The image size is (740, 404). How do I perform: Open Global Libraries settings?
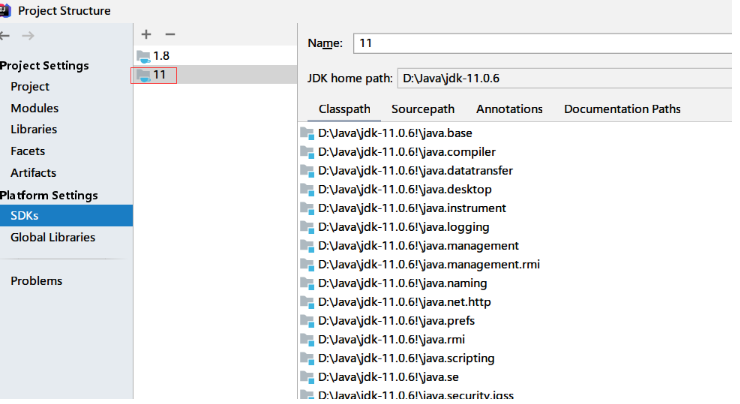point(53,237)
